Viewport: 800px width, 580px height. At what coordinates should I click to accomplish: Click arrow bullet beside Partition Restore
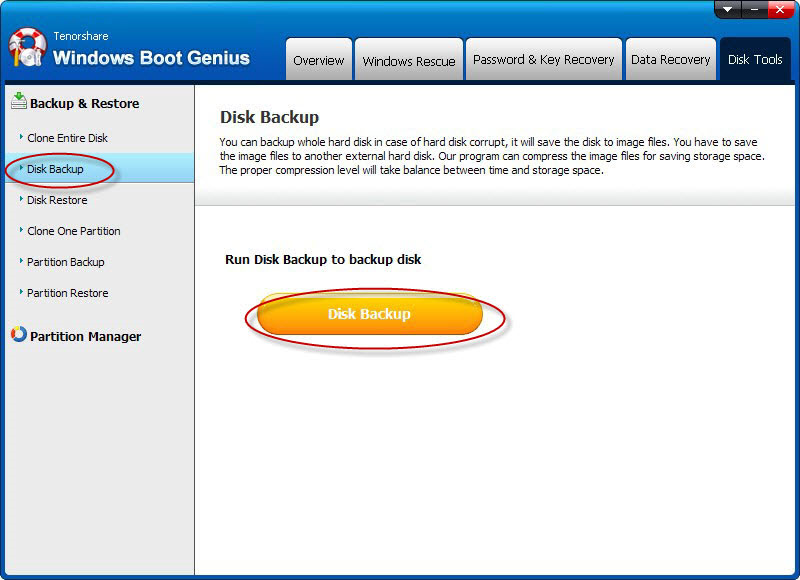[x=20, y=292]
